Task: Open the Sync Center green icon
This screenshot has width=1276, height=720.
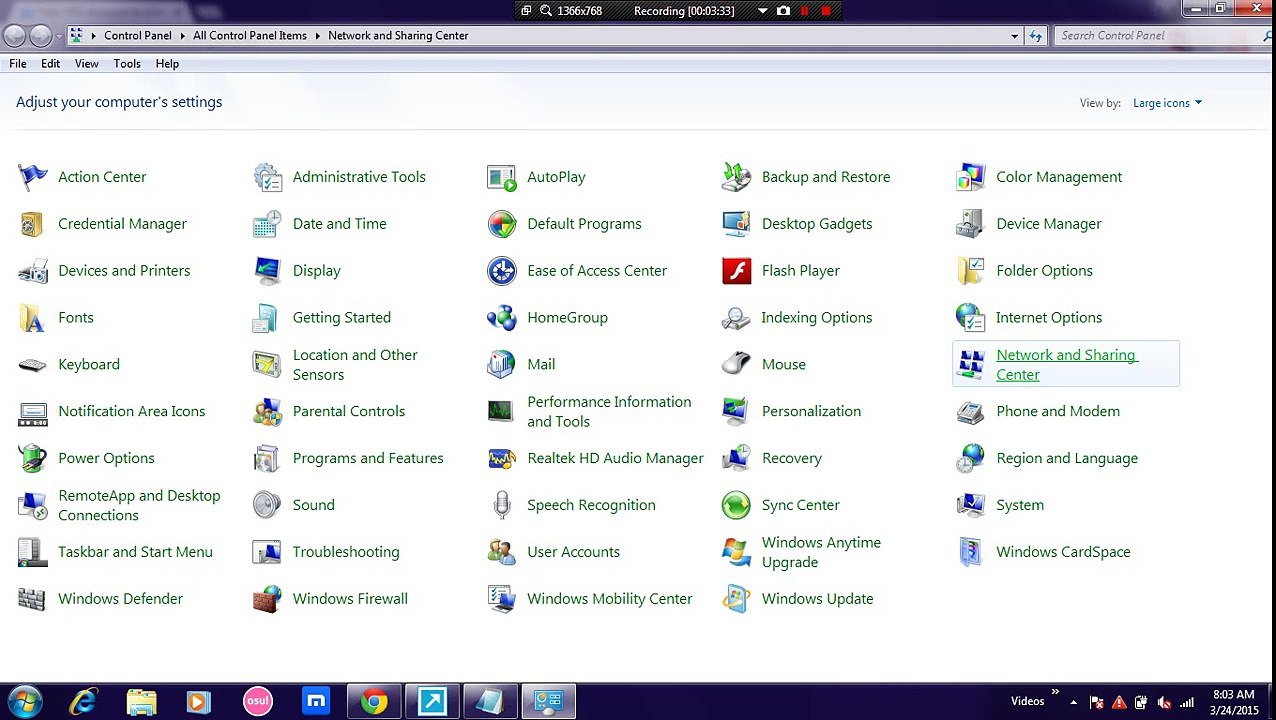Action: click(736, 505)
